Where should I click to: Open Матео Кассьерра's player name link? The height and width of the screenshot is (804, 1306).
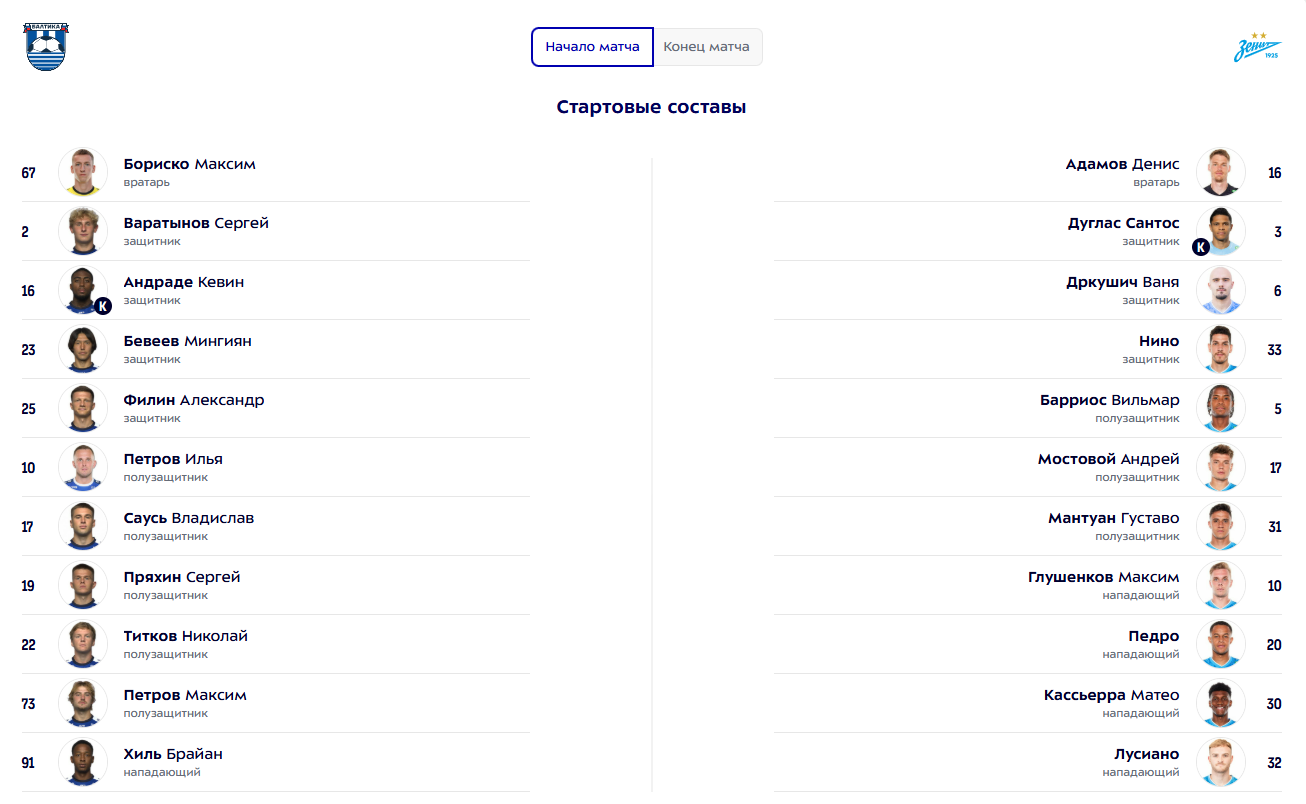tap(1111, 695)
